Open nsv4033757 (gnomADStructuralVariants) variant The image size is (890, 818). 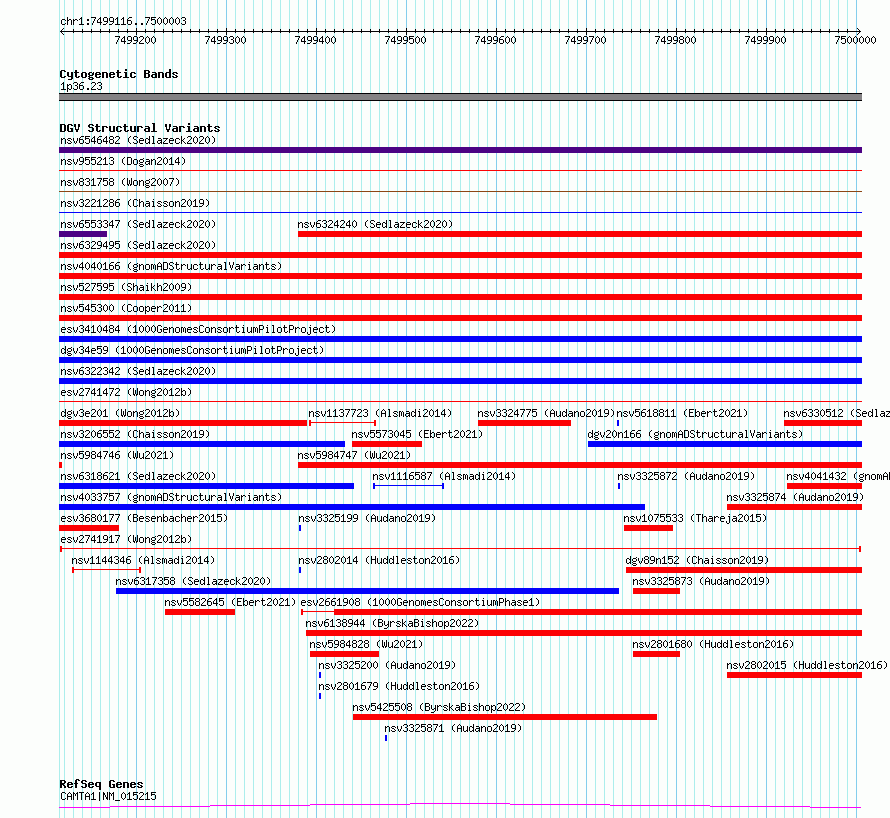[x=171, y=497]
